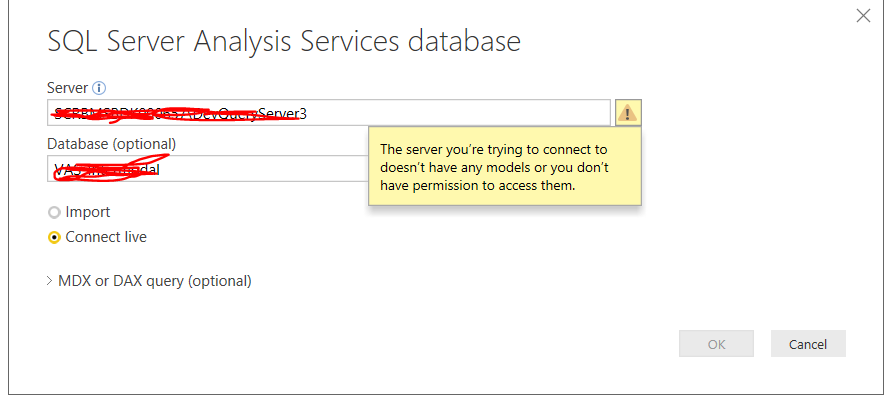
Task: Click the Server info icon
Action: (x=99, y=88)
